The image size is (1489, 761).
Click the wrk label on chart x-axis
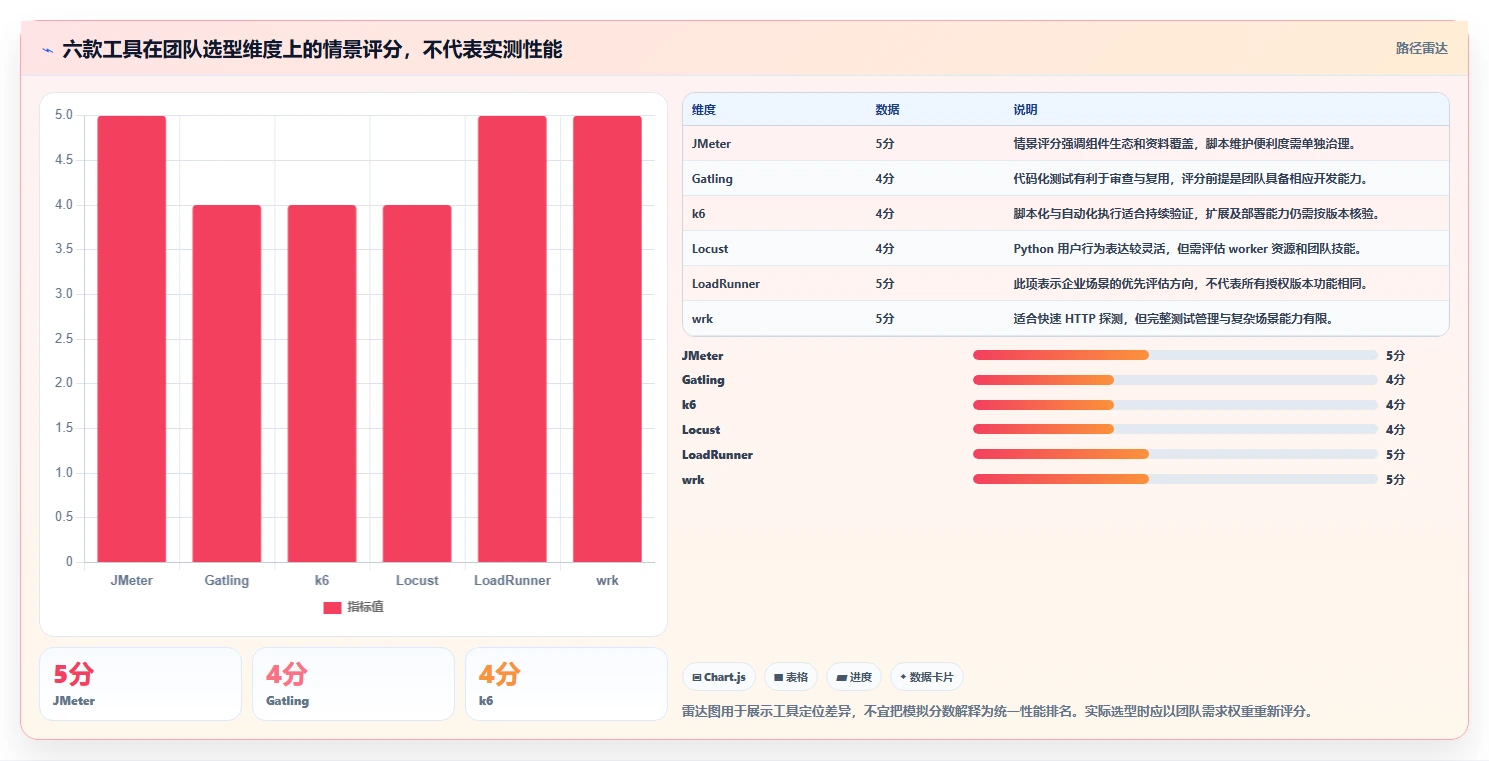tap(607, 581)
